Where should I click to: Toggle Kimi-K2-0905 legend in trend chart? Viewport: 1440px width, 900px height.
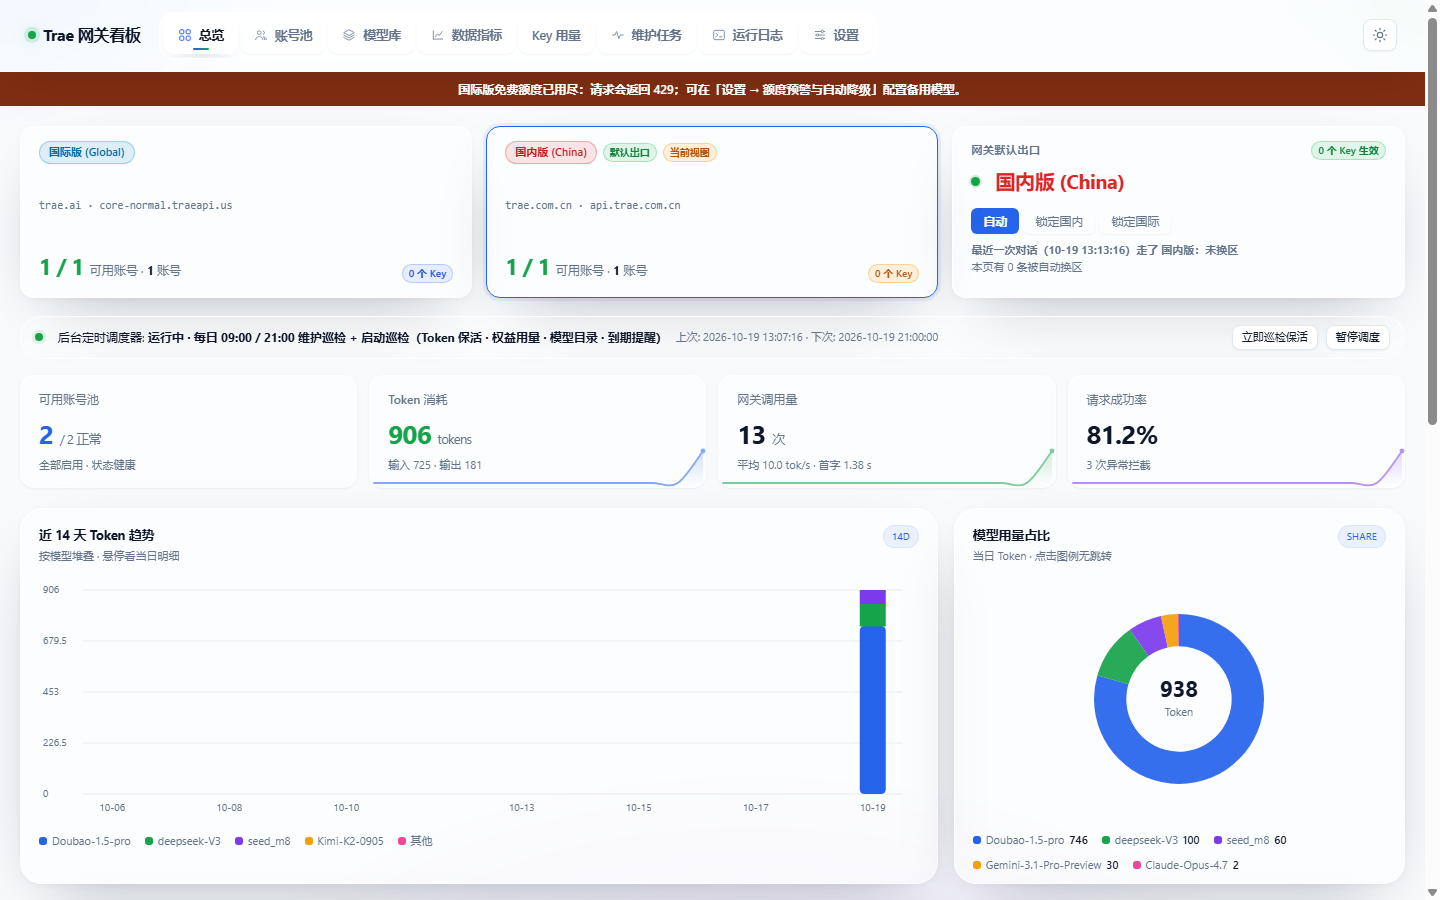pyautogui.click(x=344, y=841)
